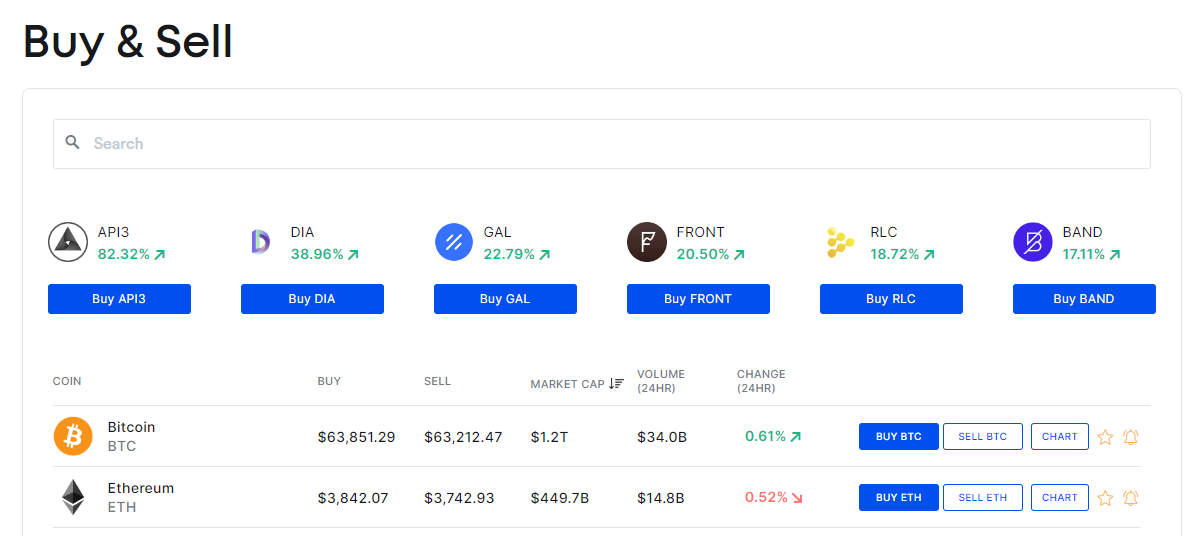
Task: Click Ethereum sell price $3,742.93
Action: (459, 498)
